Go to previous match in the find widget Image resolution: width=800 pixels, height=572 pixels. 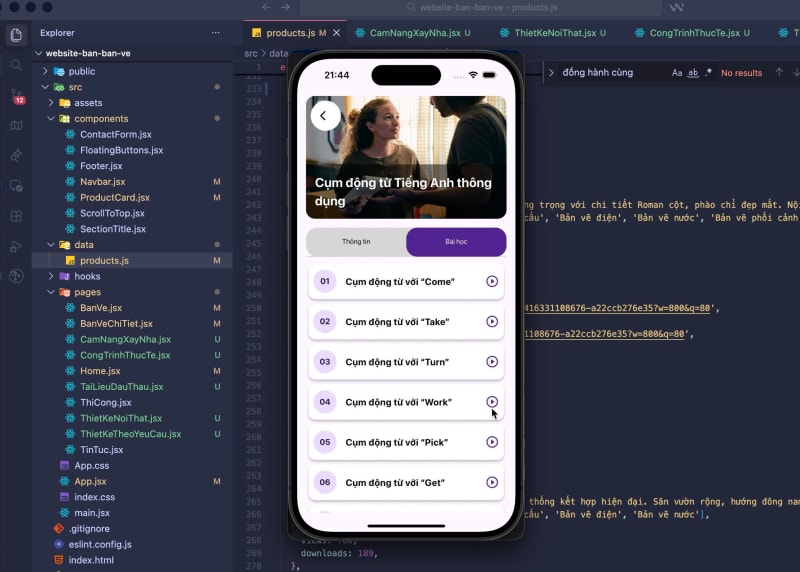(779, 72)
